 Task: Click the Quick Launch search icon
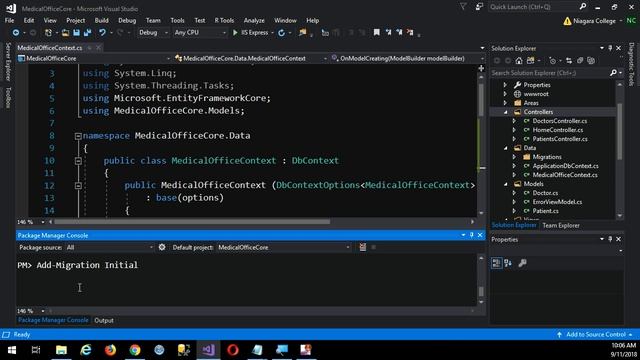tap(583, 7)
